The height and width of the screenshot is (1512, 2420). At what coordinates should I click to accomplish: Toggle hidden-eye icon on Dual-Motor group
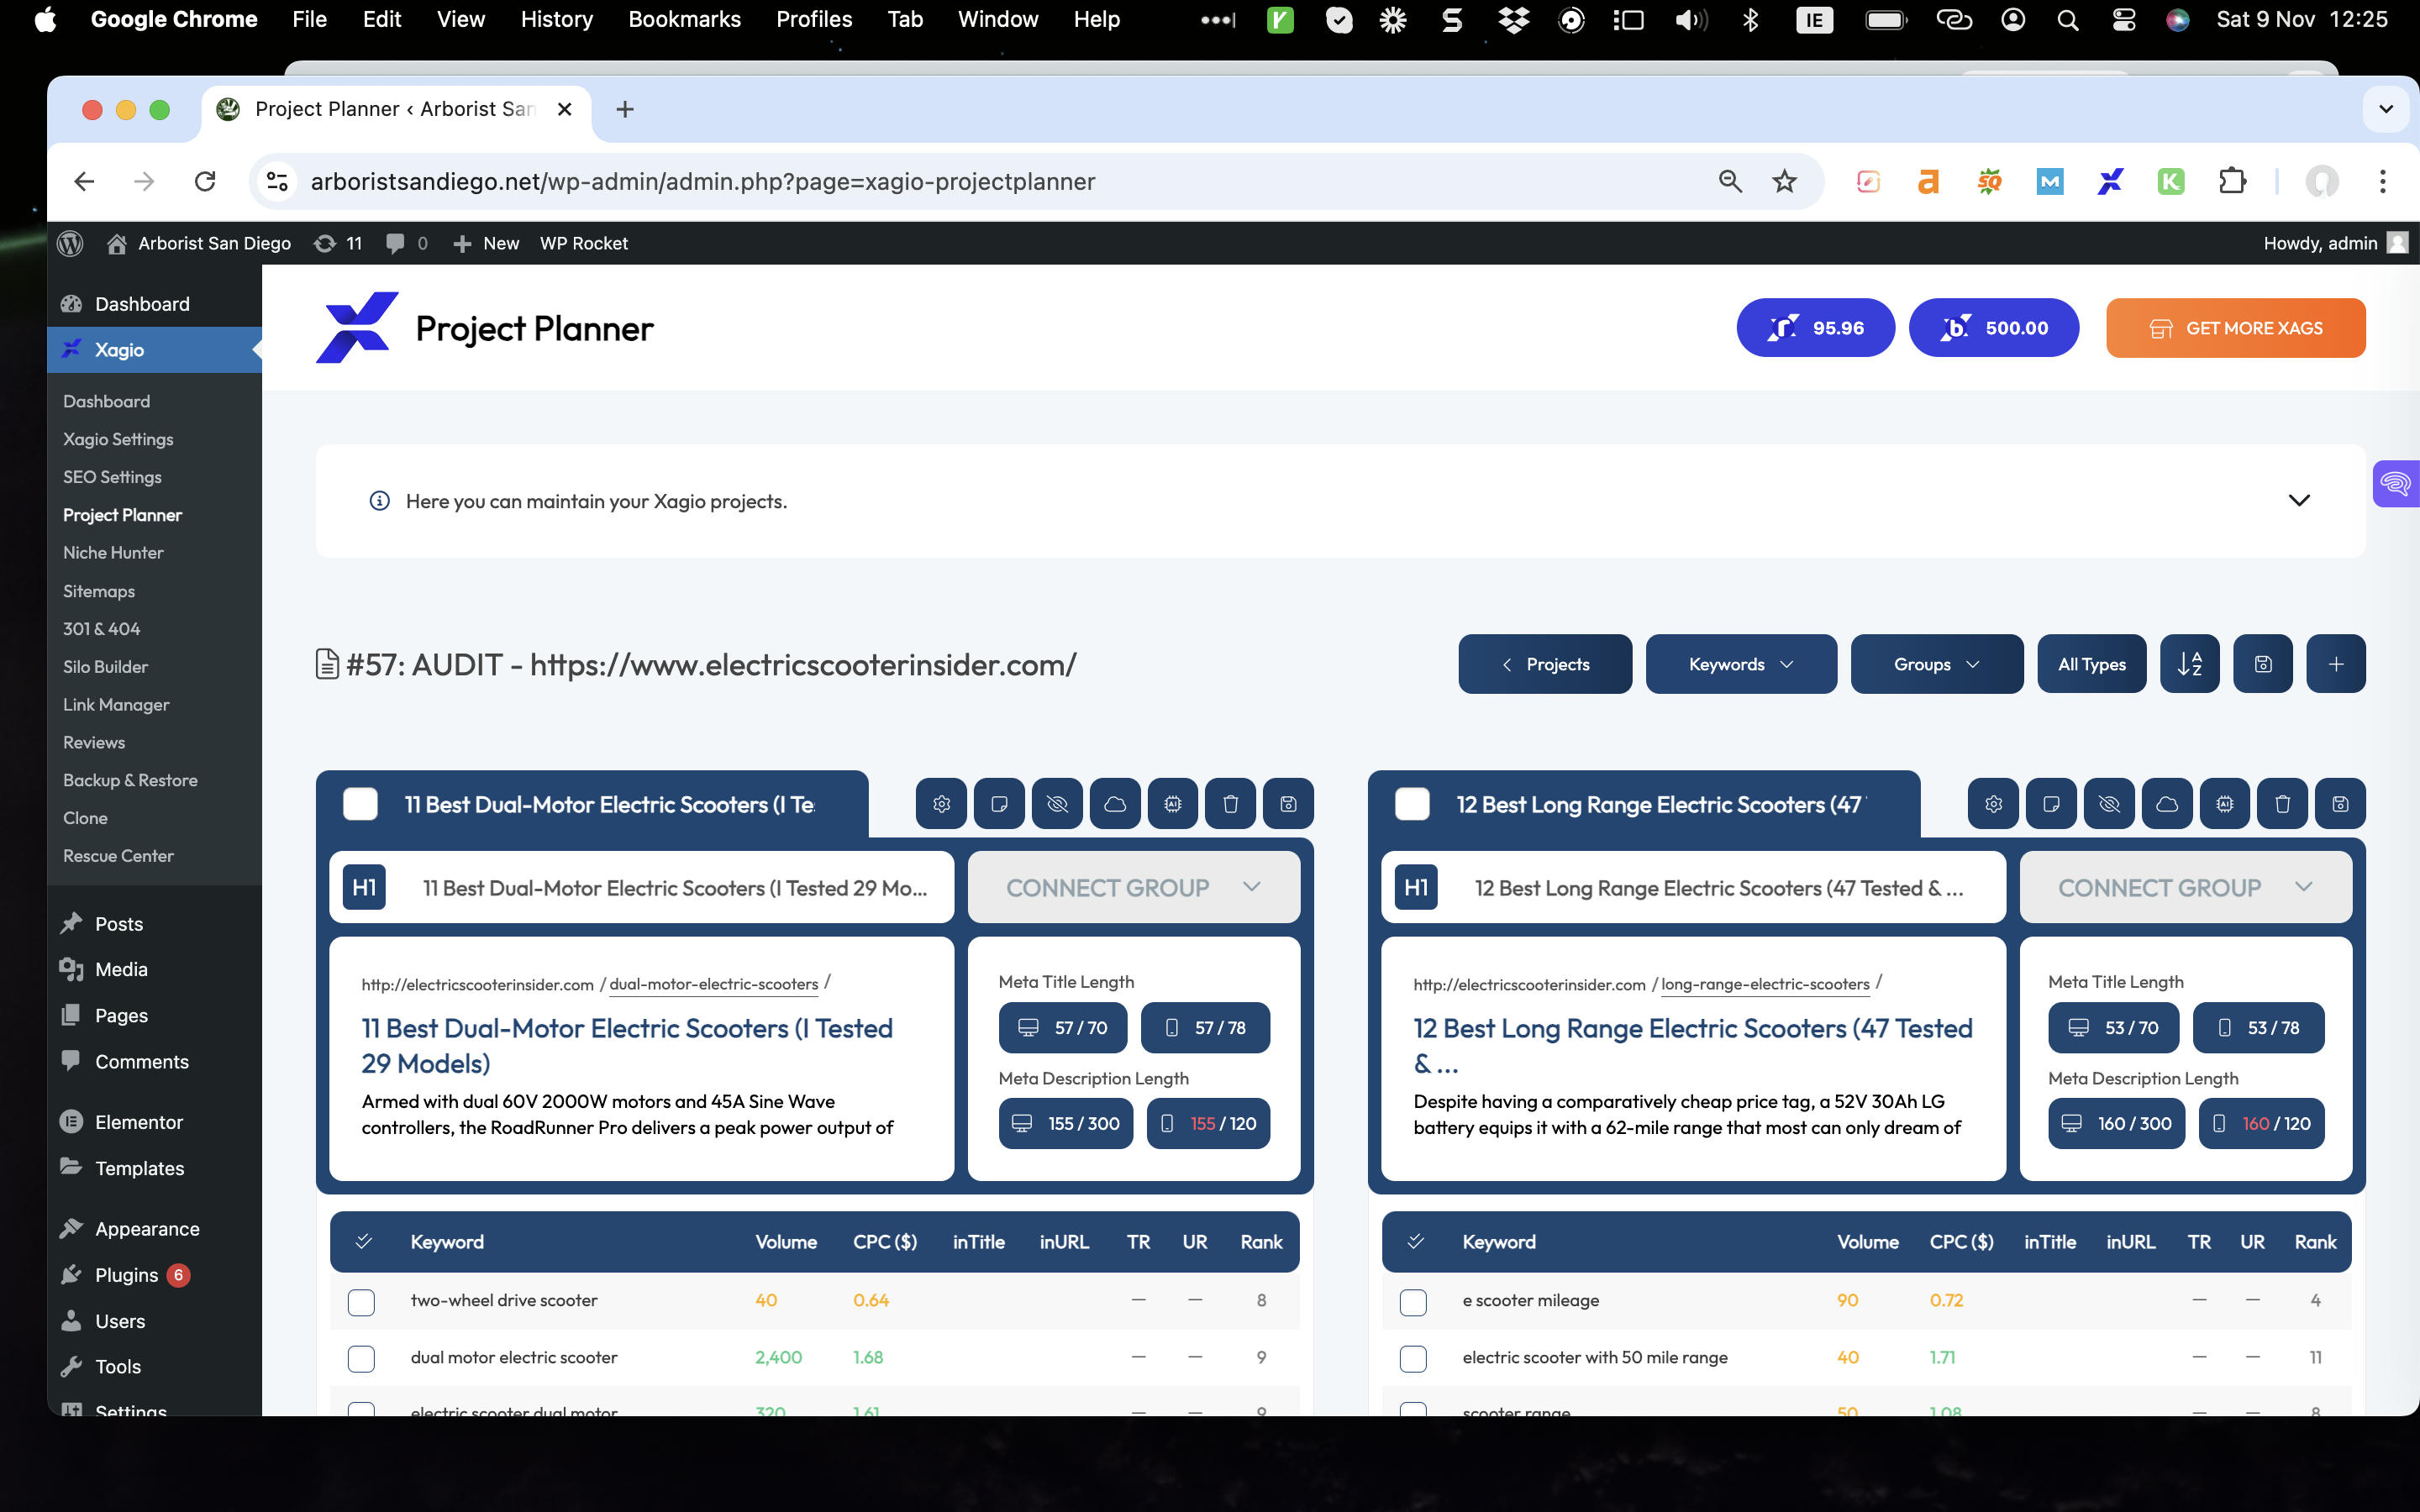[x=1057, y=804]
